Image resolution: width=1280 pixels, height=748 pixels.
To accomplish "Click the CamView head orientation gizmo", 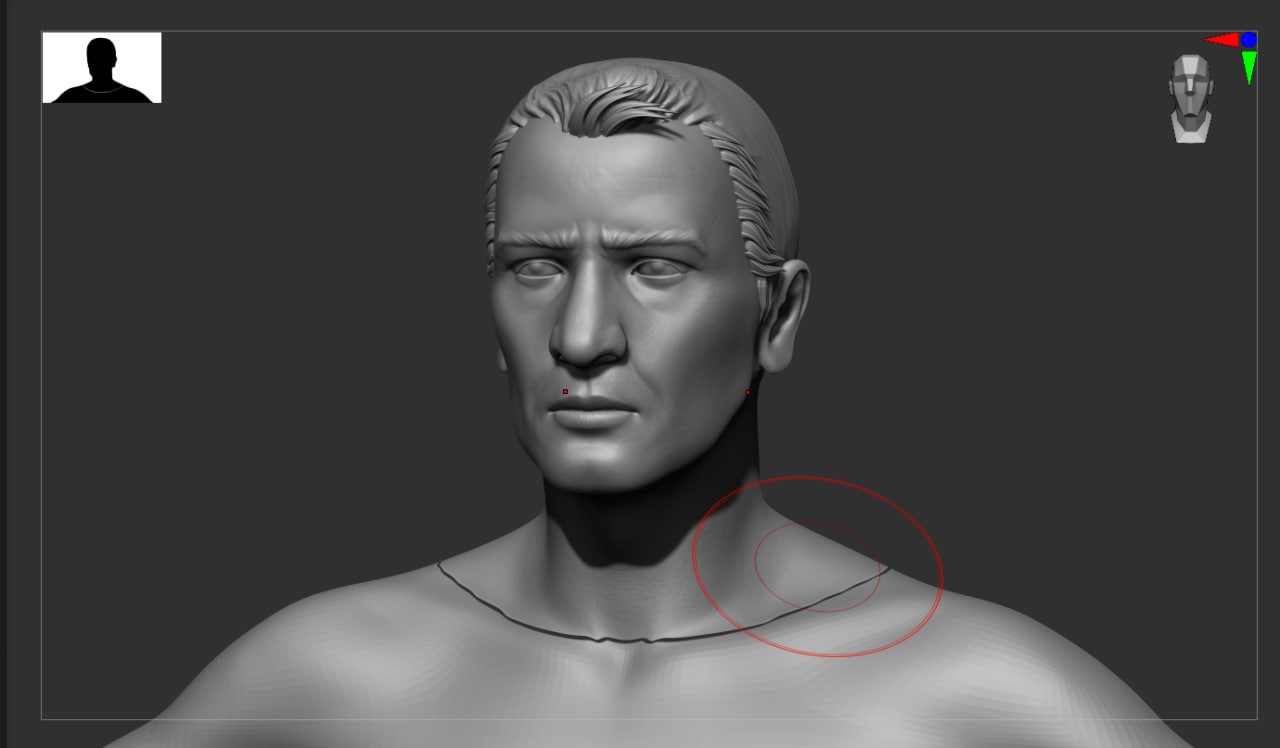I will tap(1191, 98).
